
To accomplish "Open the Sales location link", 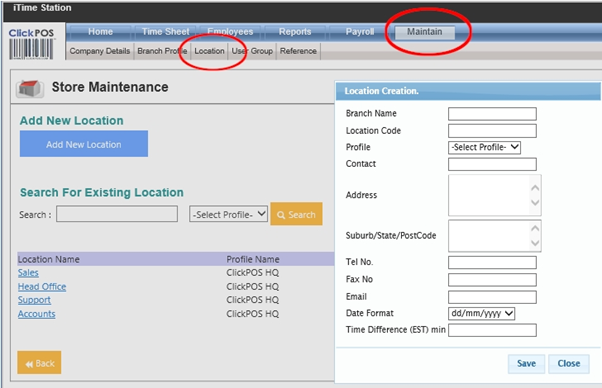I will point(28,273).
